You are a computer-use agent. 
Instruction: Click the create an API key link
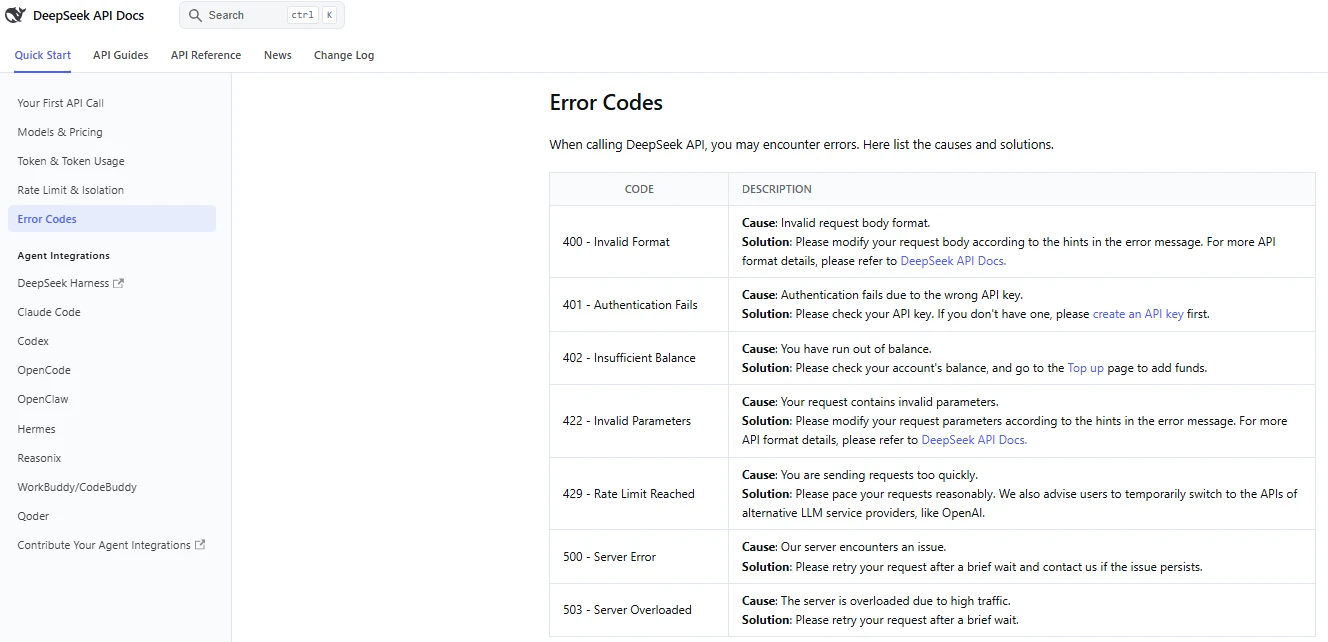coord(1138,314)
